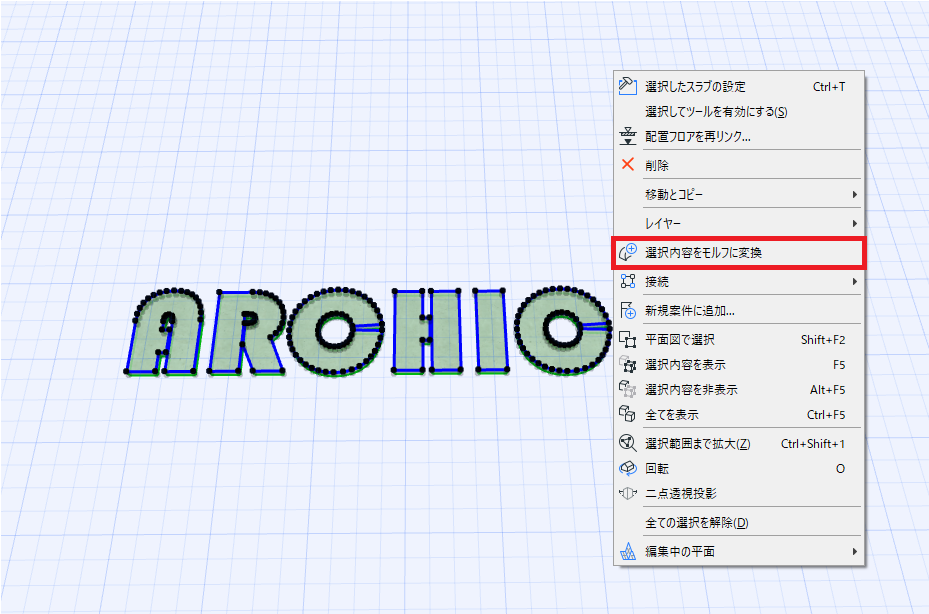929x614 pixels.
Task: Click the orbit icon beside 回転
Action: pyautogui.click(x=627, y=468)
